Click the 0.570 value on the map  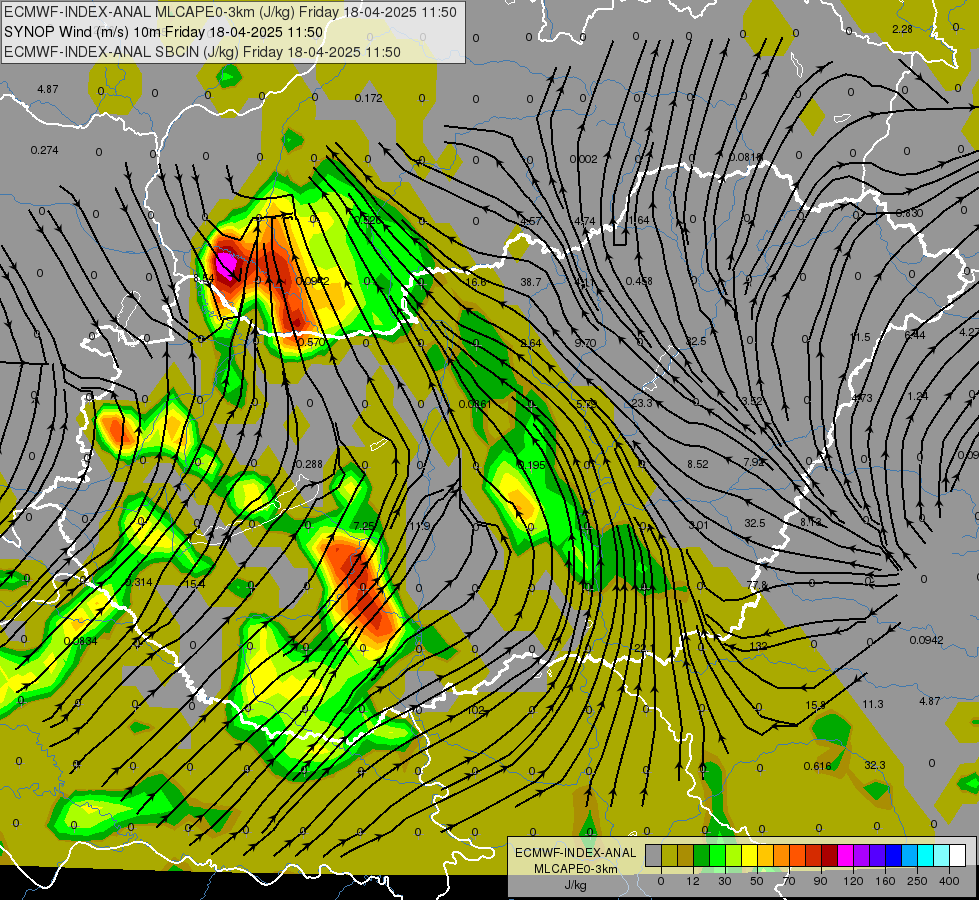[312, 342]
